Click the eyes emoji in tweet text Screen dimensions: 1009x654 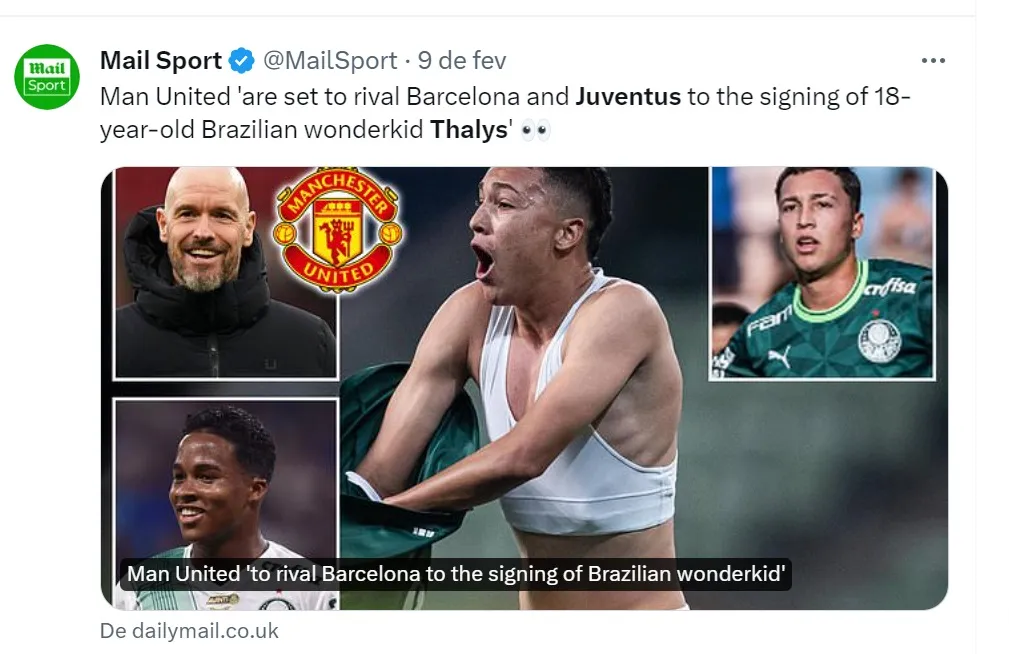point(535,131)
